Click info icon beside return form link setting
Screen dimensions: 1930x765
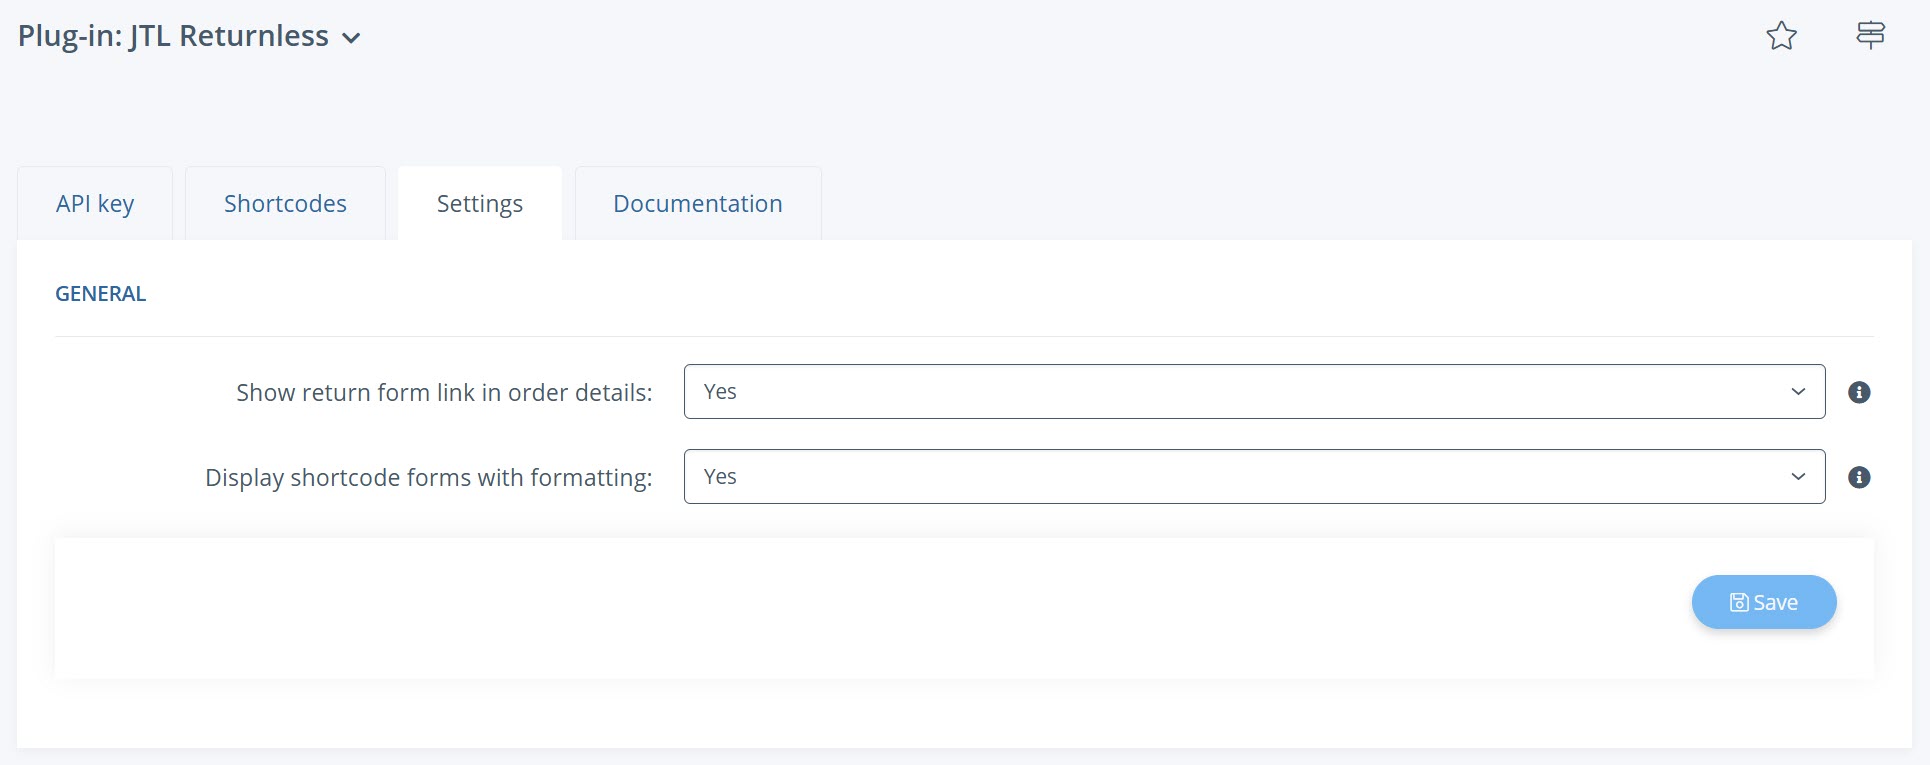click(1859, 392)
